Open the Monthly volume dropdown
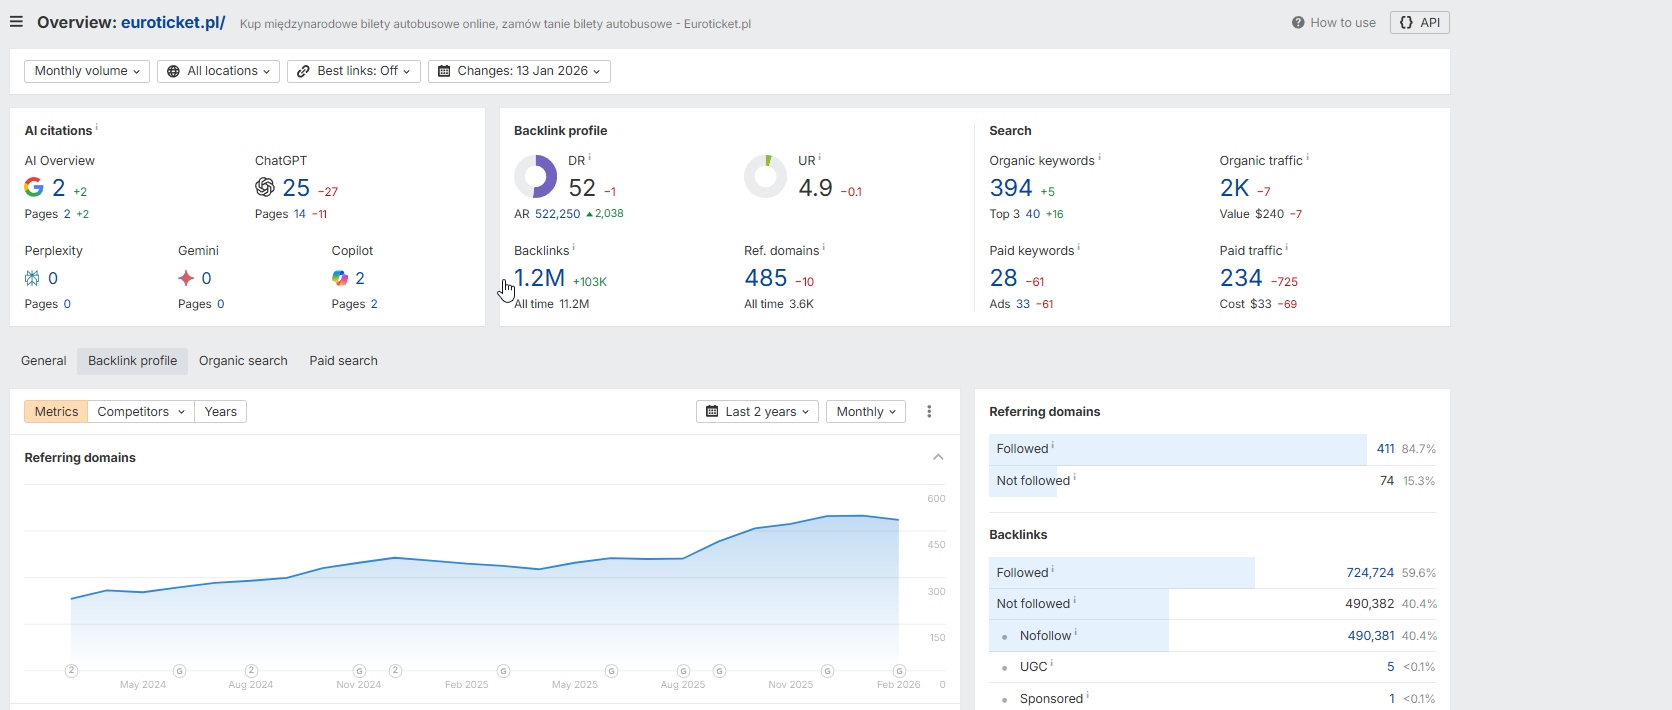Viewport: 1672px width, 710px height. pyautogui.click(x=87, y=71)
